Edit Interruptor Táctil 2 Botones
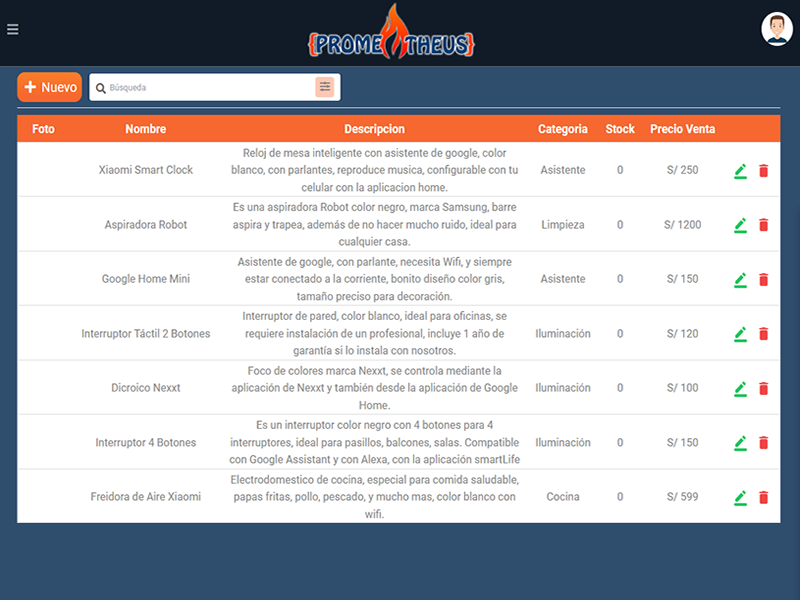 tap(740, 334)
